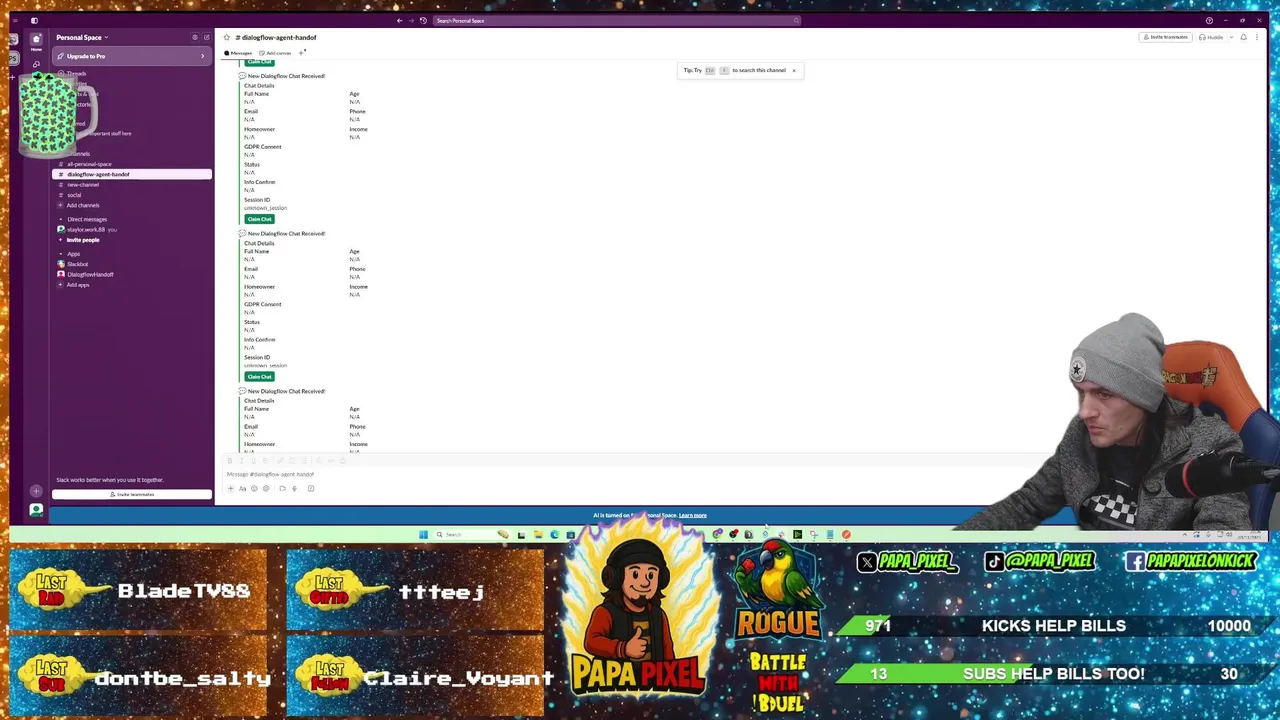Switch to the Messages tab
Screen dimensions: 1280x720
[x=238, y=53]
